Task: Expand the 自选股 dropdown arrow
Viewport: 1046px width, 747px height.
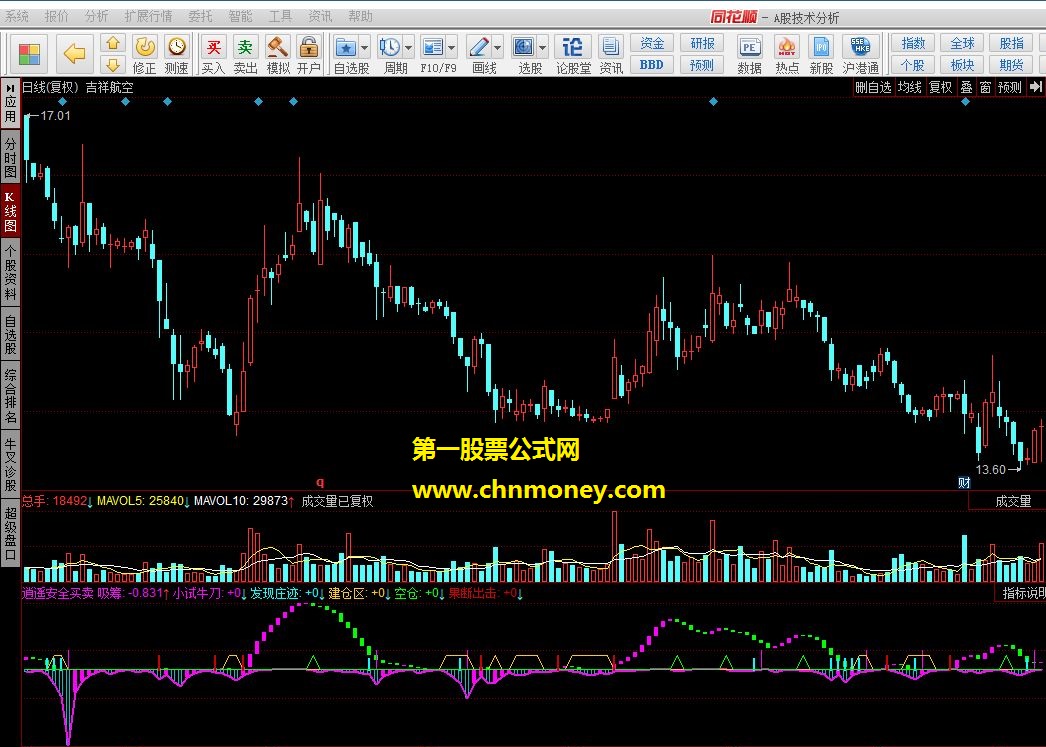Action: (364, 47)
